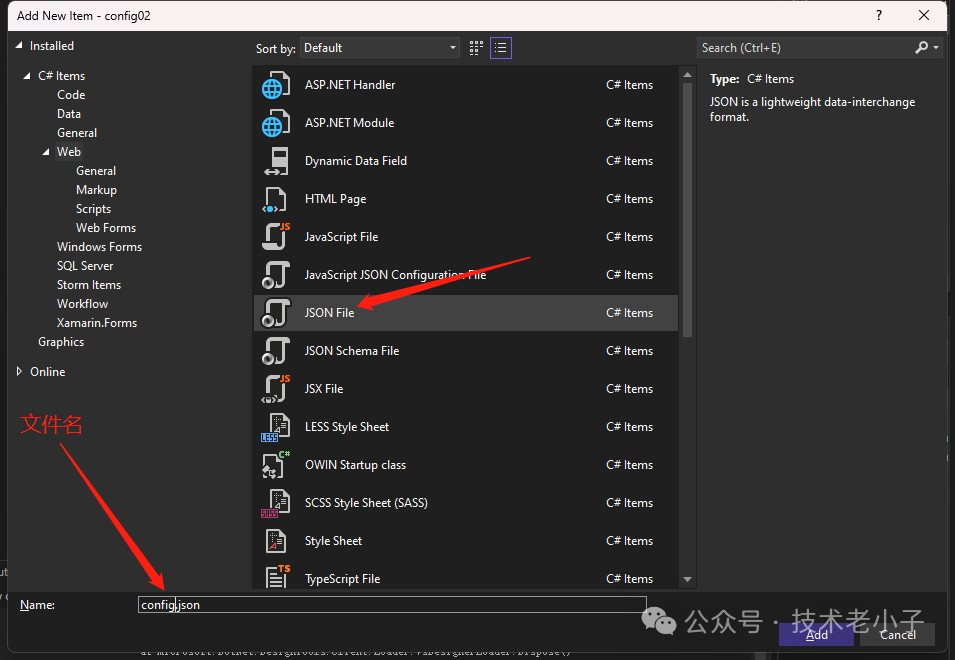This screenshot has width=955, height=660.
Task: Switch to list view layout
Action: coord(501,47)
